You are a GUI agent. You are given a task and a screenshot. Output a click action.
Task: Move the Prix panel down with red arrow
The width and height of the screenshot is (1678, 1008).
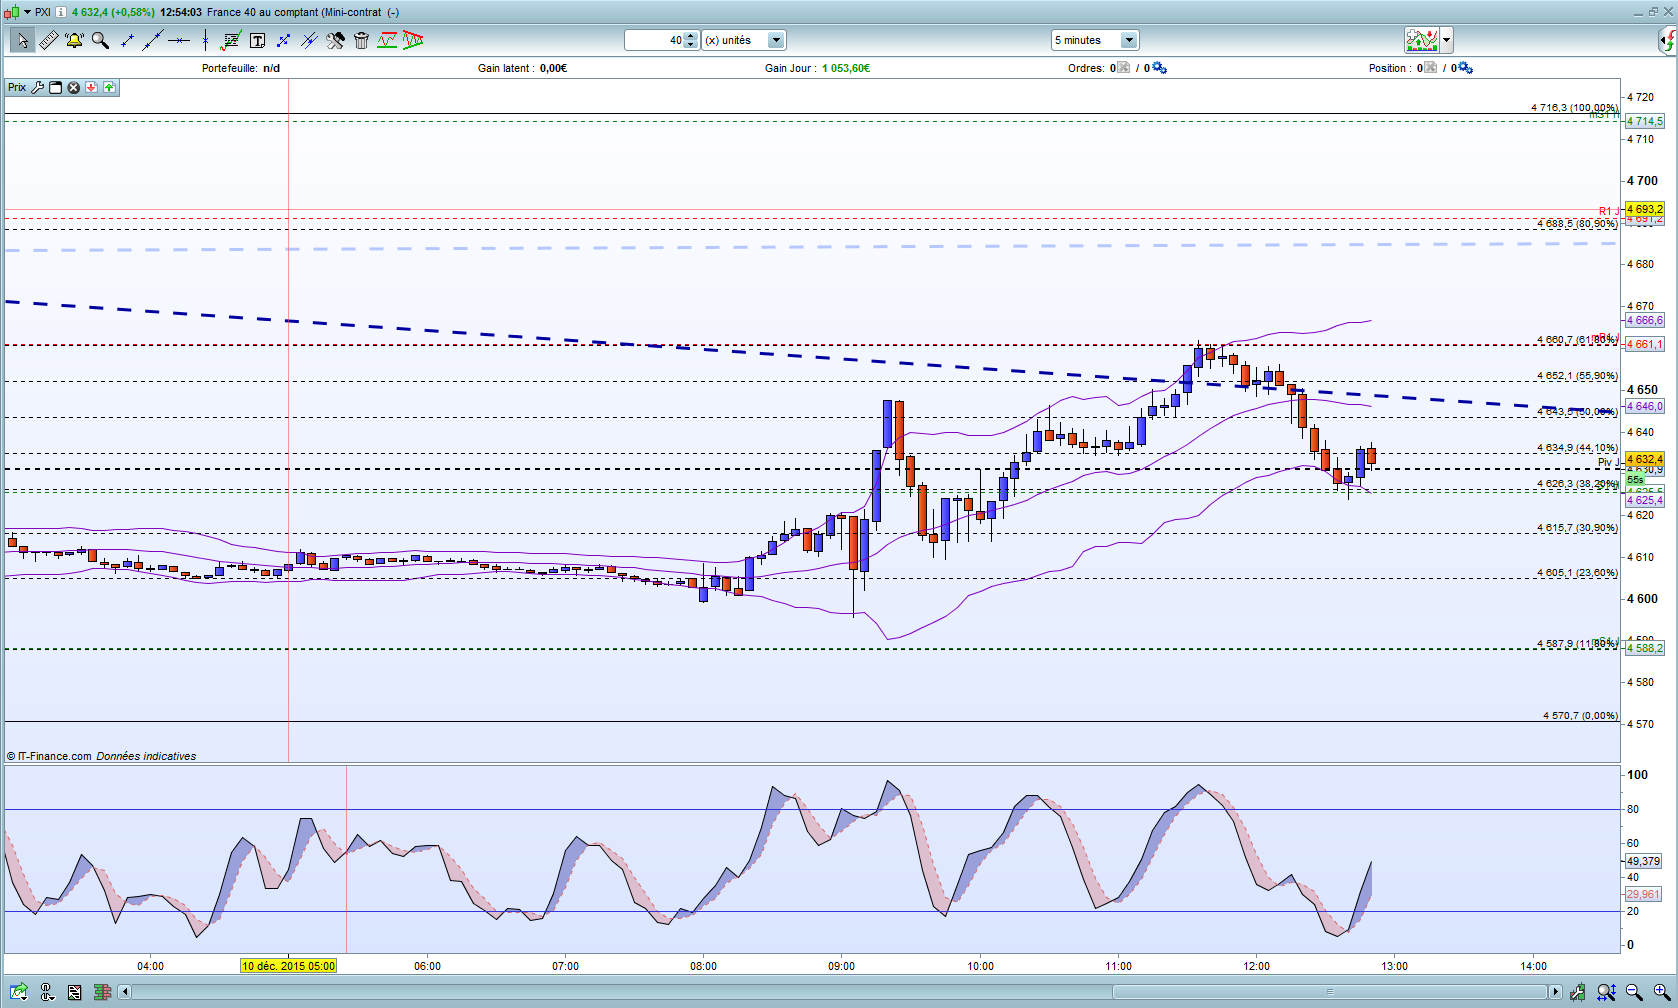point(91,87)
